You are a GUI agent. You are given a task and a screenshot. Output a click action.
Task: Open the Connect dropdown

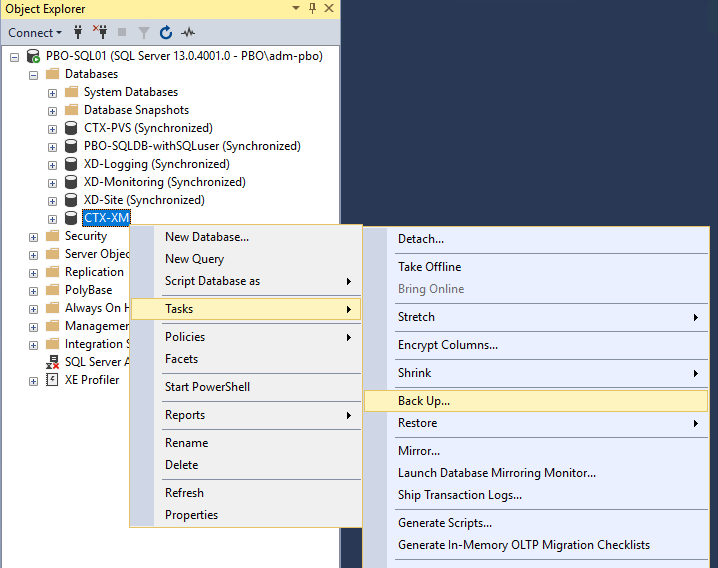click(35, 33)
